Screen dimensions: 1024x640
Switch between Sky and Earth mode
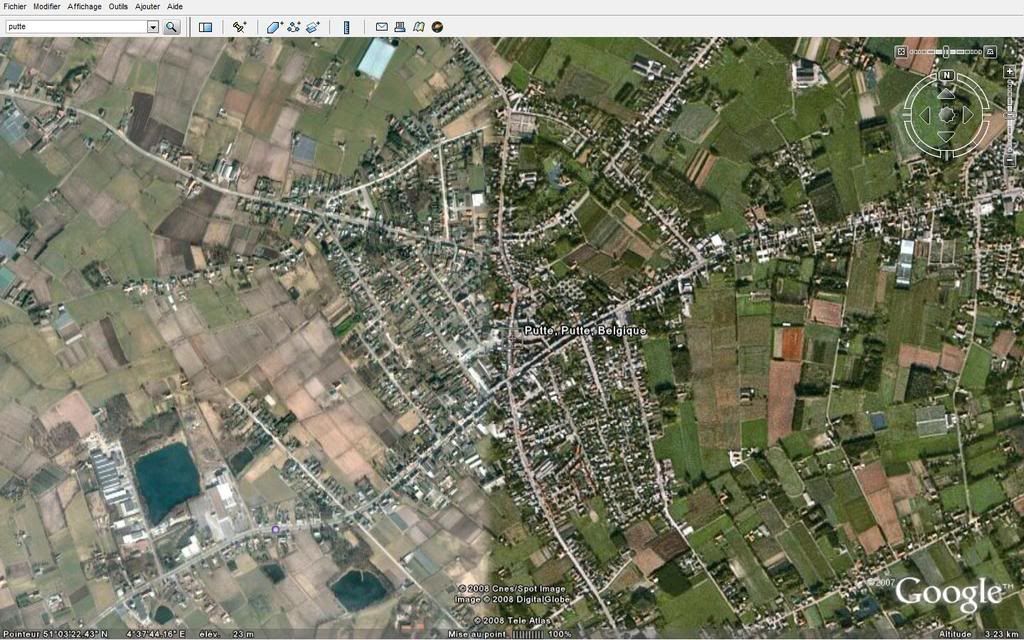(438, 27)
